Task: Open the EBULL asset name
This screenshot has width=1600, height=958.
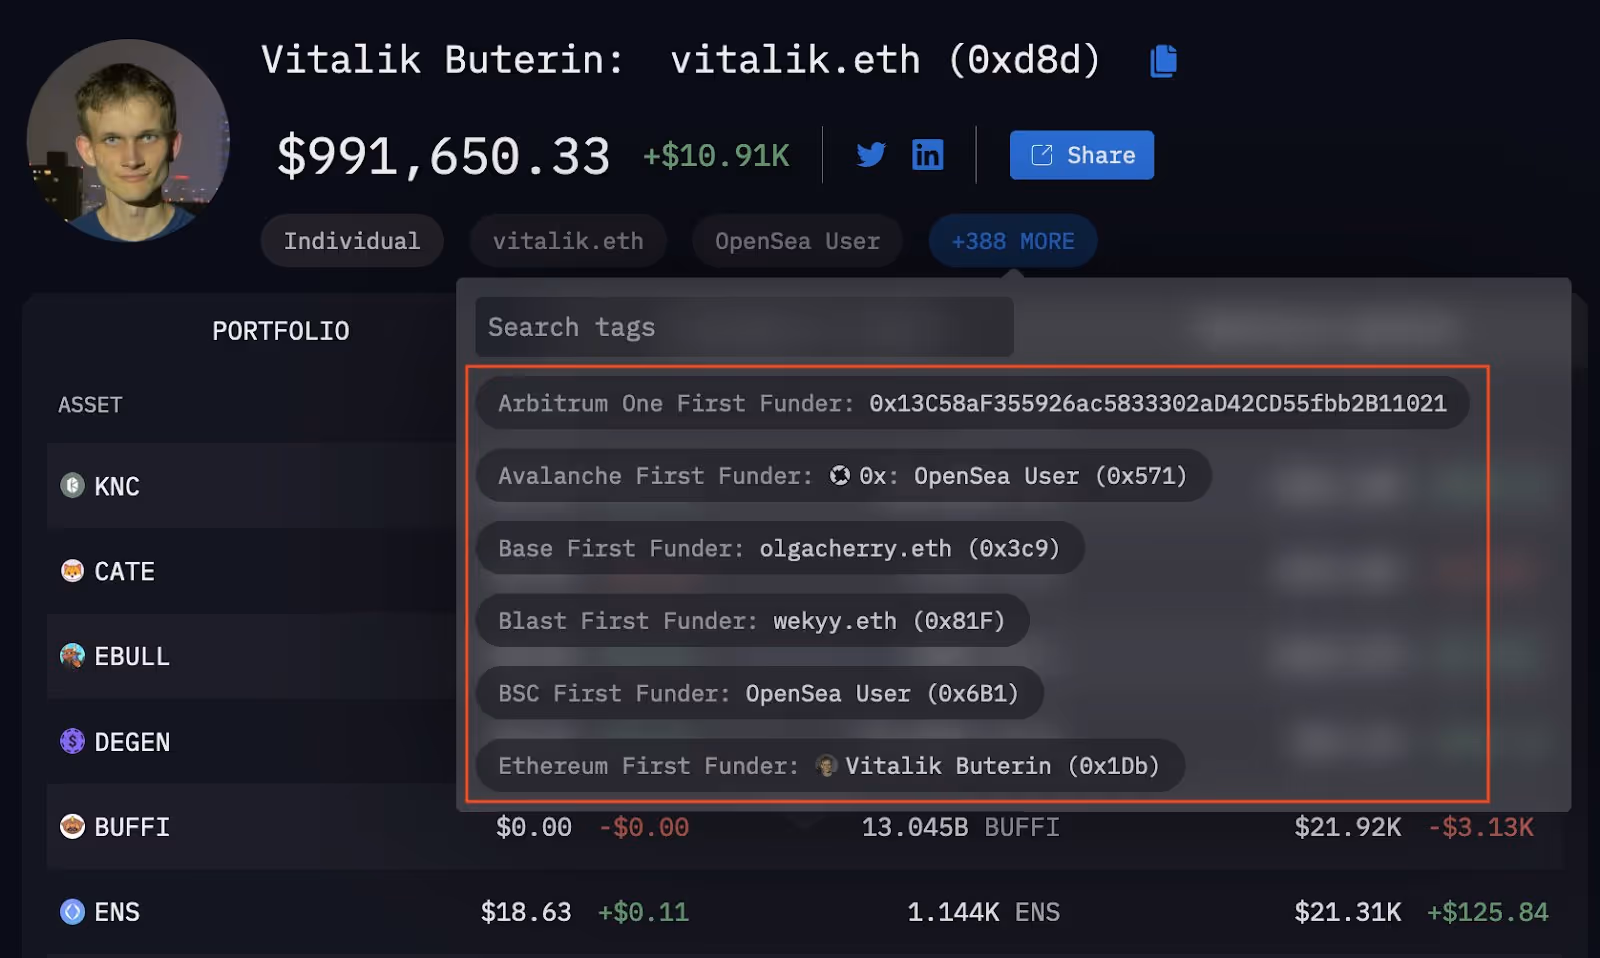Action: tap(132, 657)
